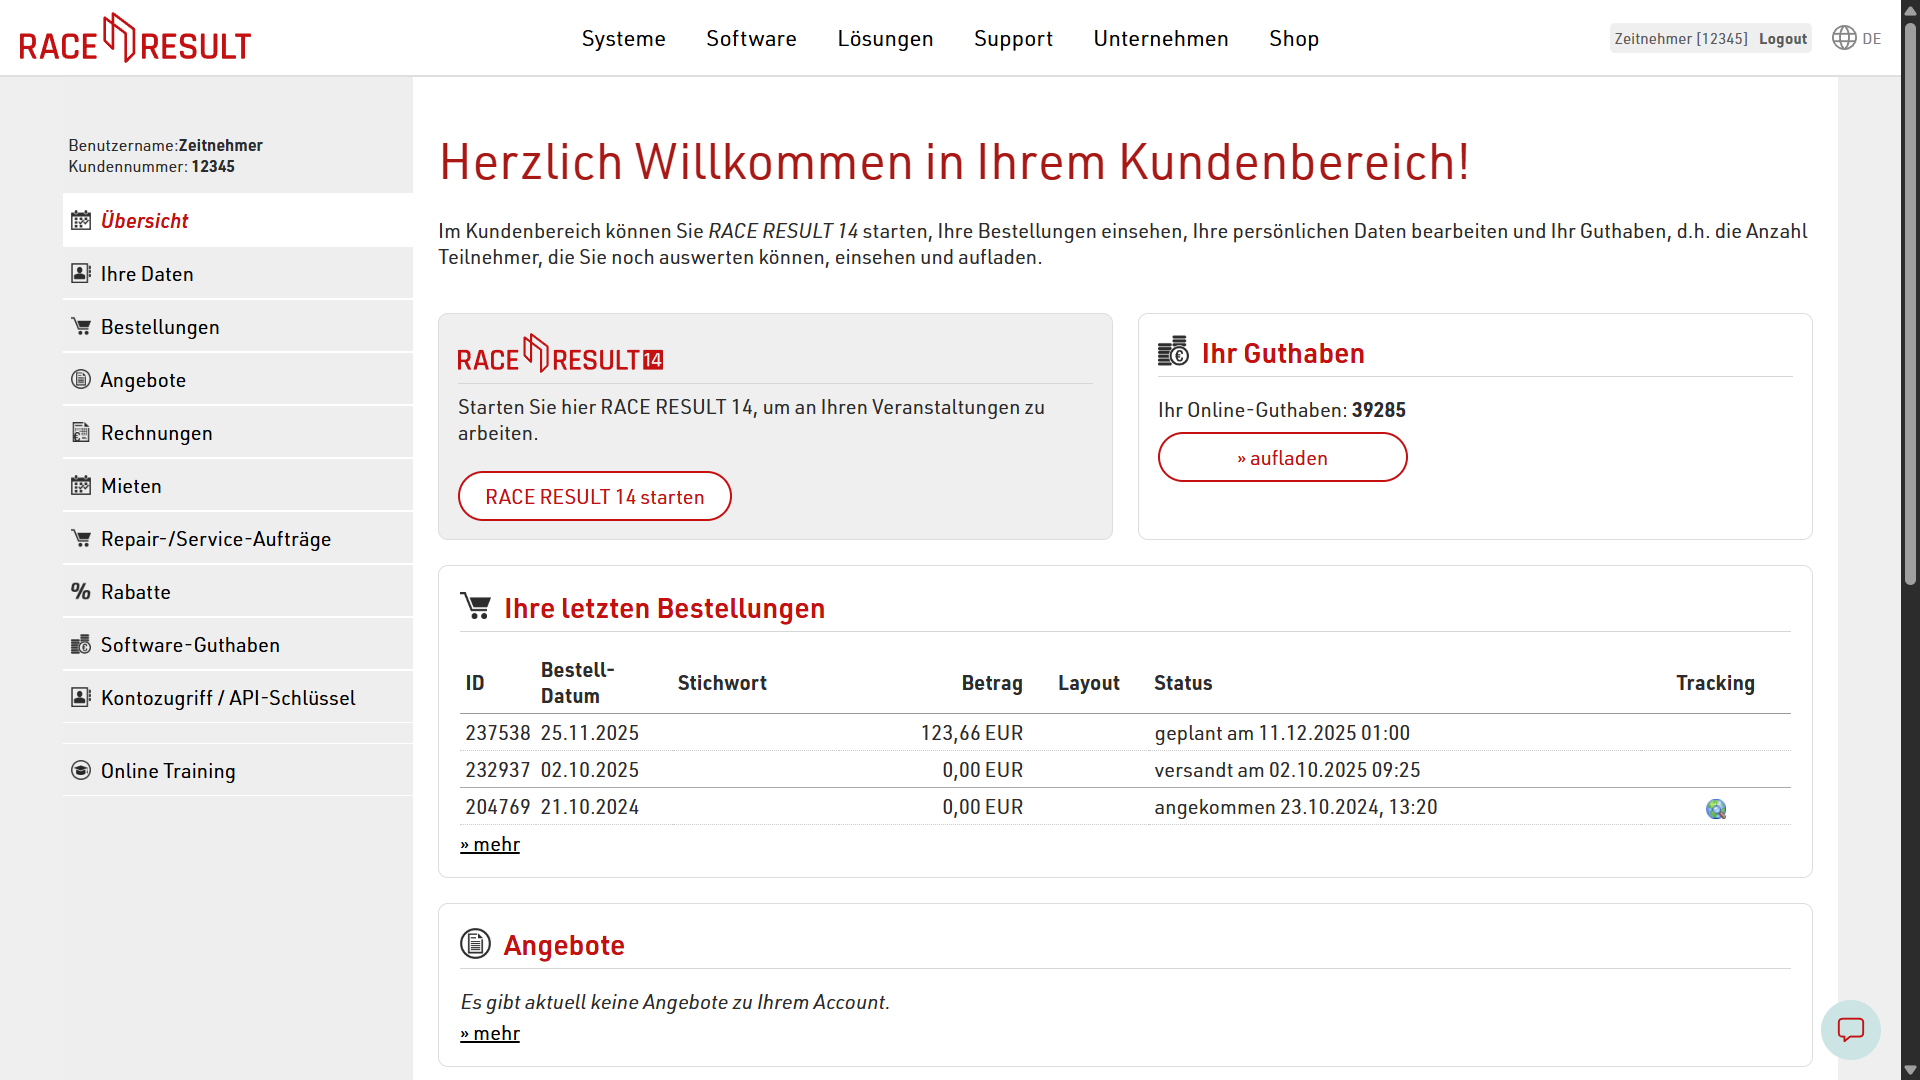This screenshot has width=1920, height=1080.
Task: Click the RACE RESULT logo in header
Action: tap(135, 39)
